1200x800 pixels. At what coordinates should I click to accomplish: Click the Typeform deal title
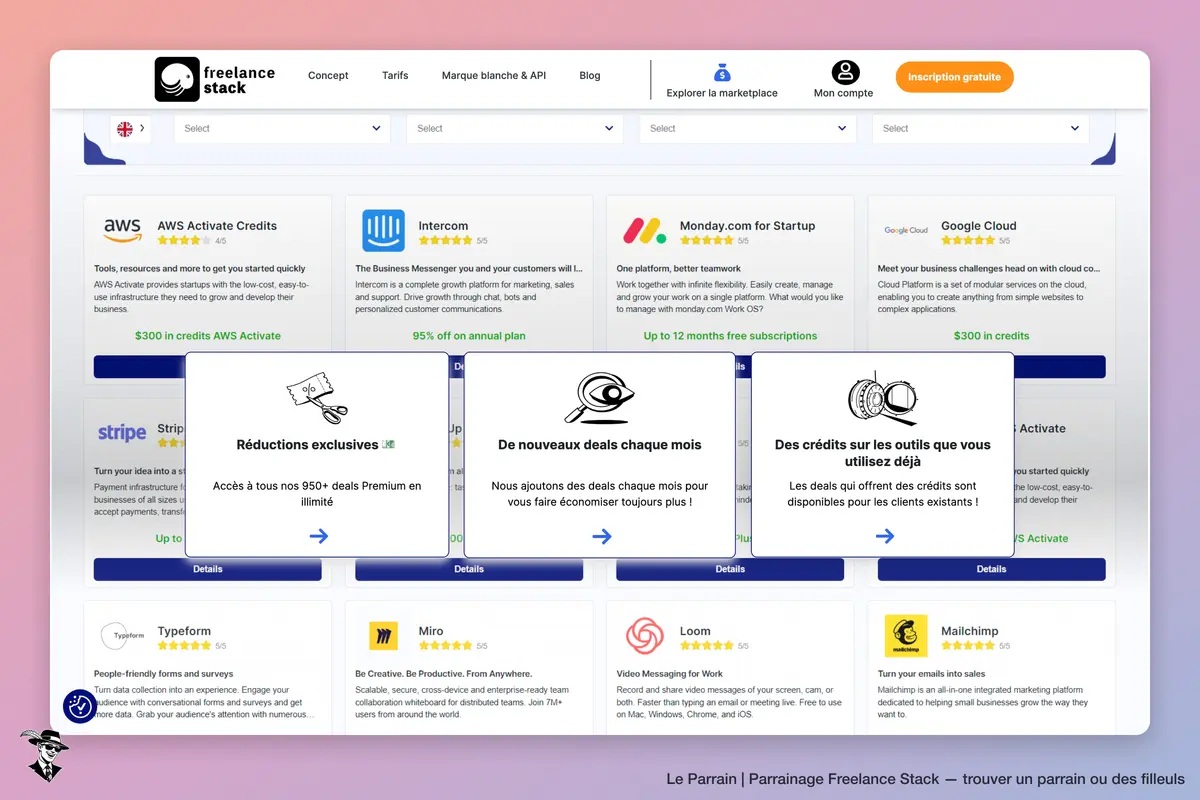(184, 631)
